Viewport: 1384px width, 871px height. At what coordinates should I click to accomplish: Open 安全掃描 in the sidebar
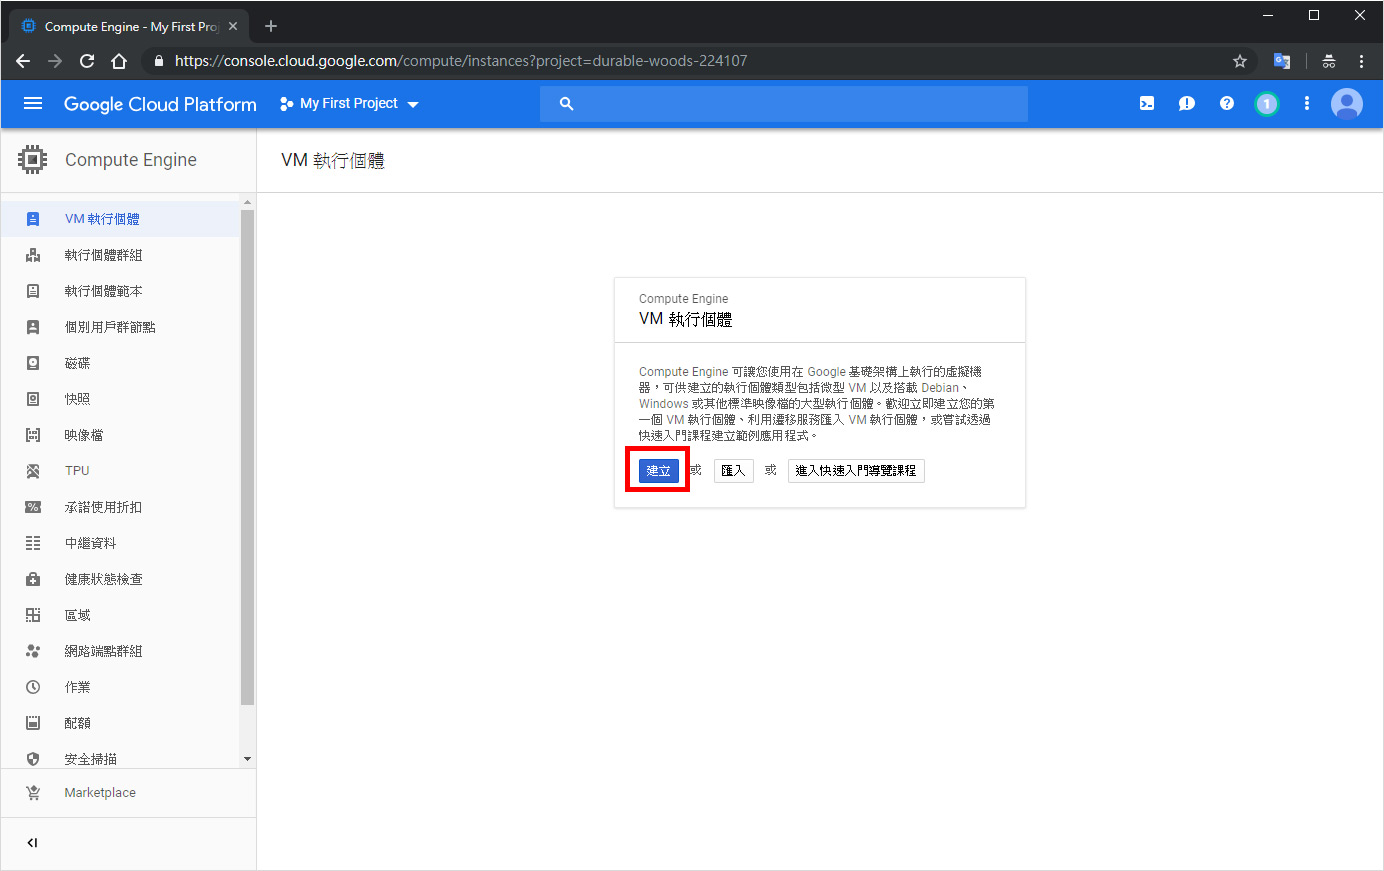(x=120, y=757)
